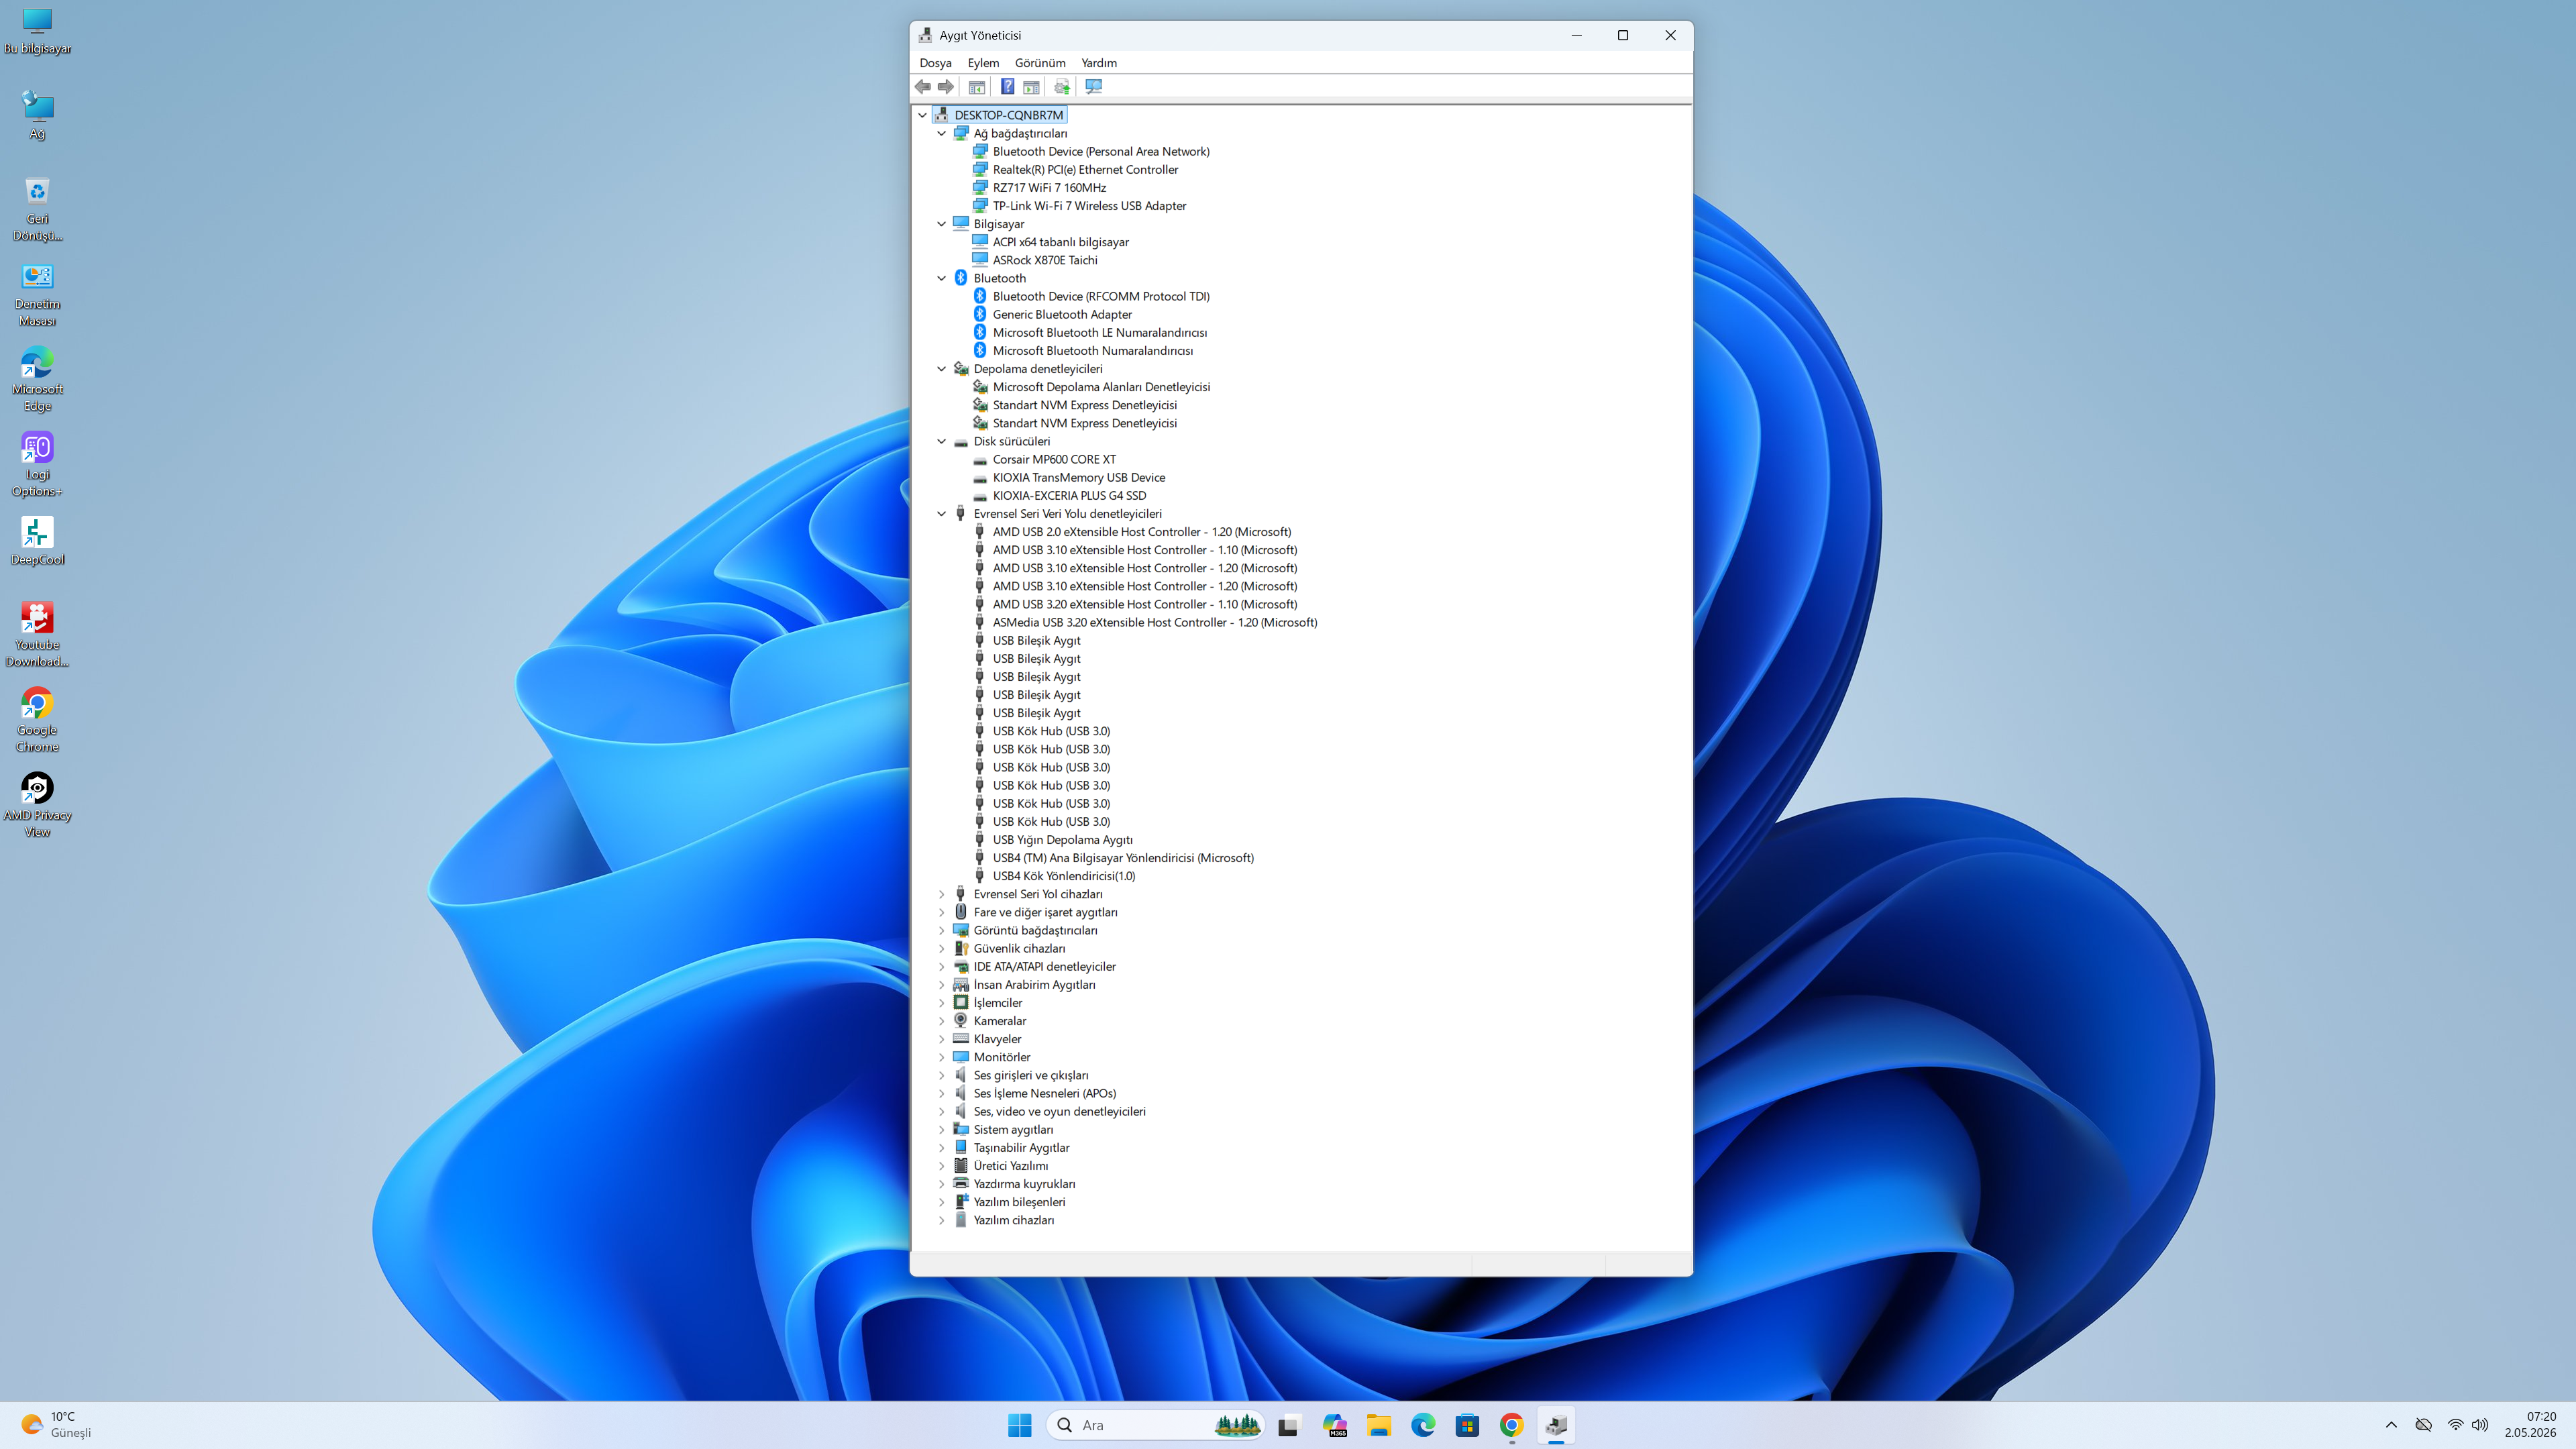Open Microsoft 365 Copilot taskbar icon

1334,1425
